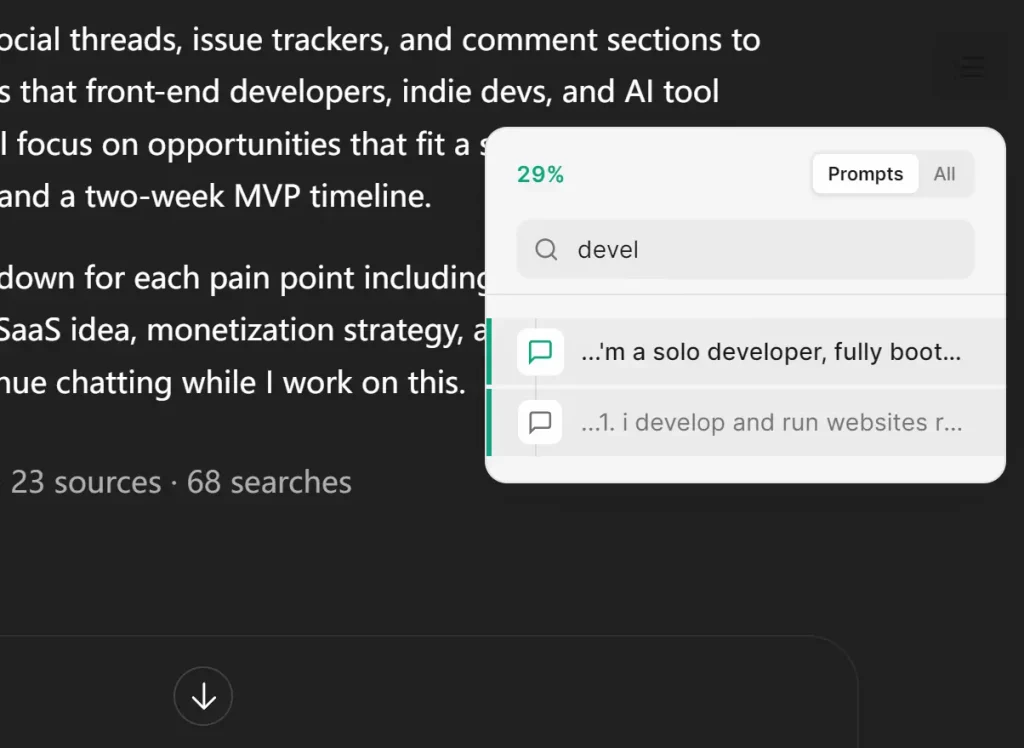Click chat icon beside websites result
Viewport: 1024px width, 748px height.
[x=540, y=422]
